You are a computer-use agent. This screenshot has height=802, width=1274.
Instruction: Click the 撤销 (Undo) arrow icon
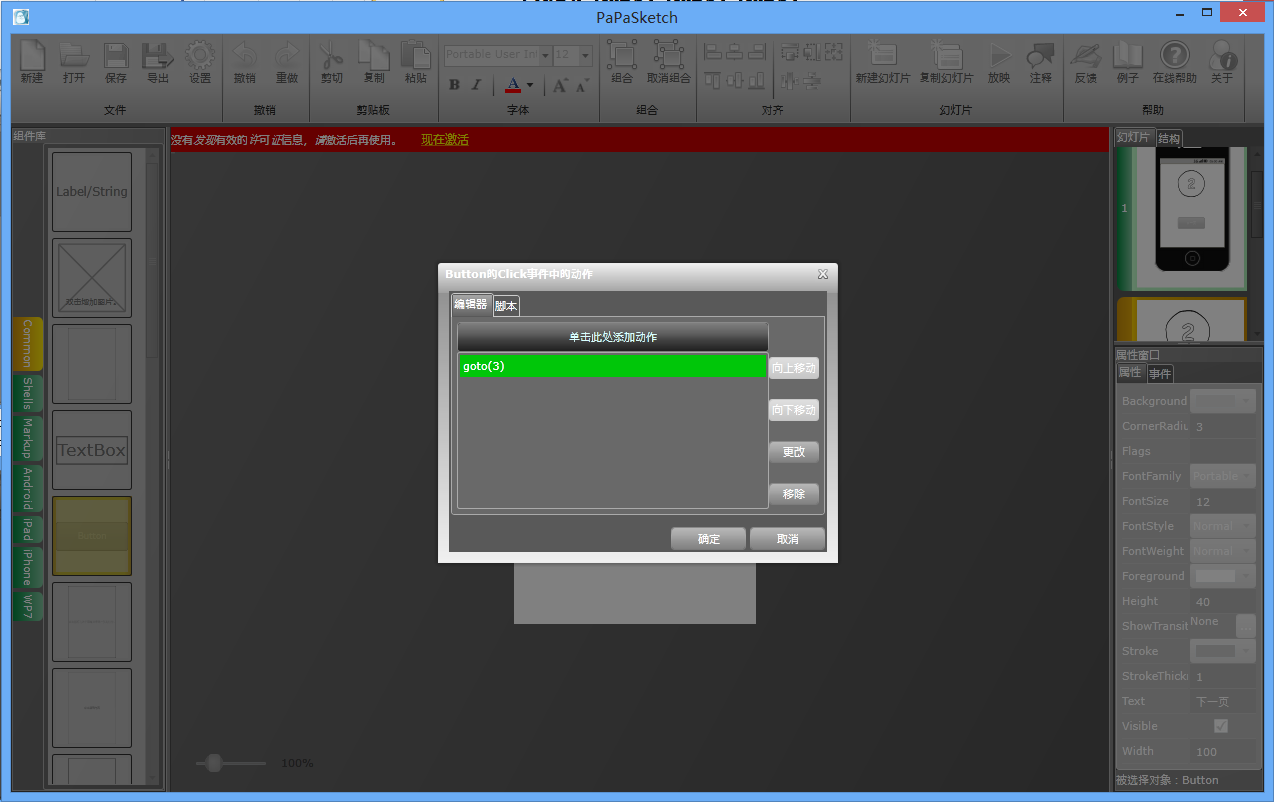tap(245, 55)
